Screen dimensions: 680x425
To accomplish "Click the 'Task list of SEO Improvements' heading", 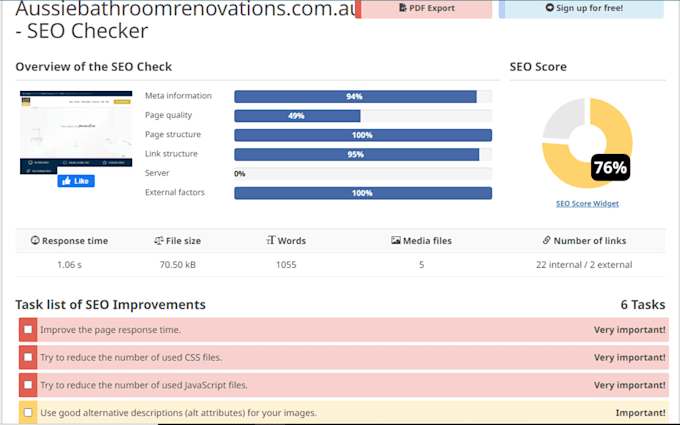I will coord(111,304).
